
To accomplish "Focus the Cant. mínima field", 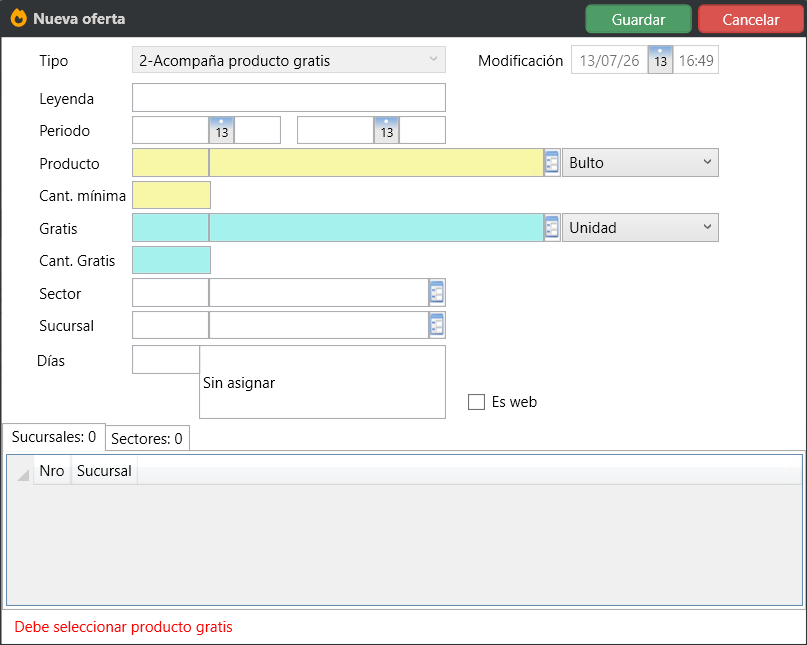I will click(171, 195).
